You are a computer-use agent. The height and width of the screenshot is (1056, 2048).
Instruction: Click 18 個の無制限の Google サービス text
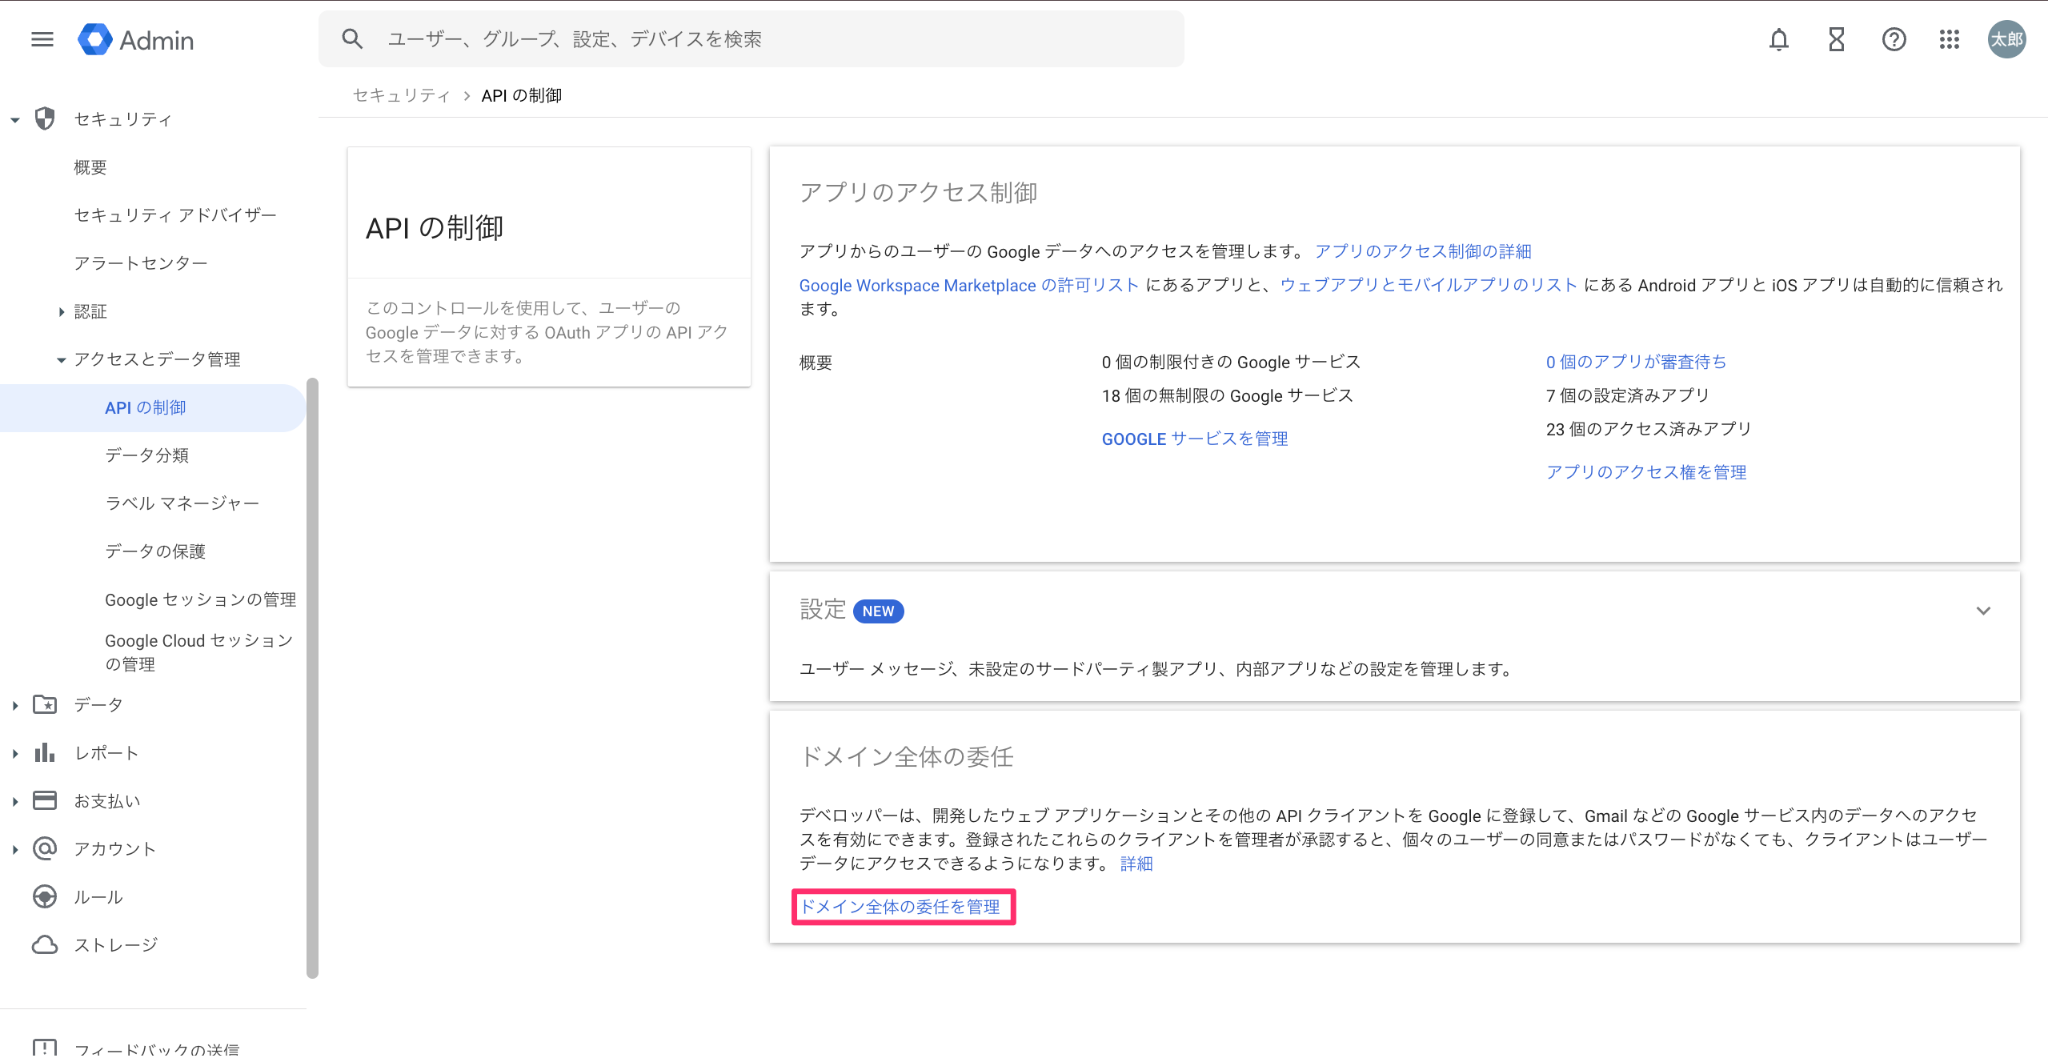coord(1227,396)
